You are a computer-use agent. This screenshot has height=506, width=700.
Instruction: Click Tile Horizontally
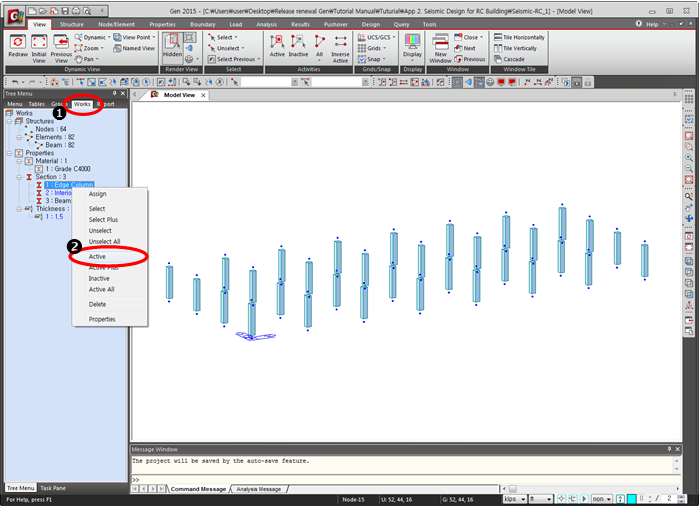pyautogui.click(x=519, y=38)
